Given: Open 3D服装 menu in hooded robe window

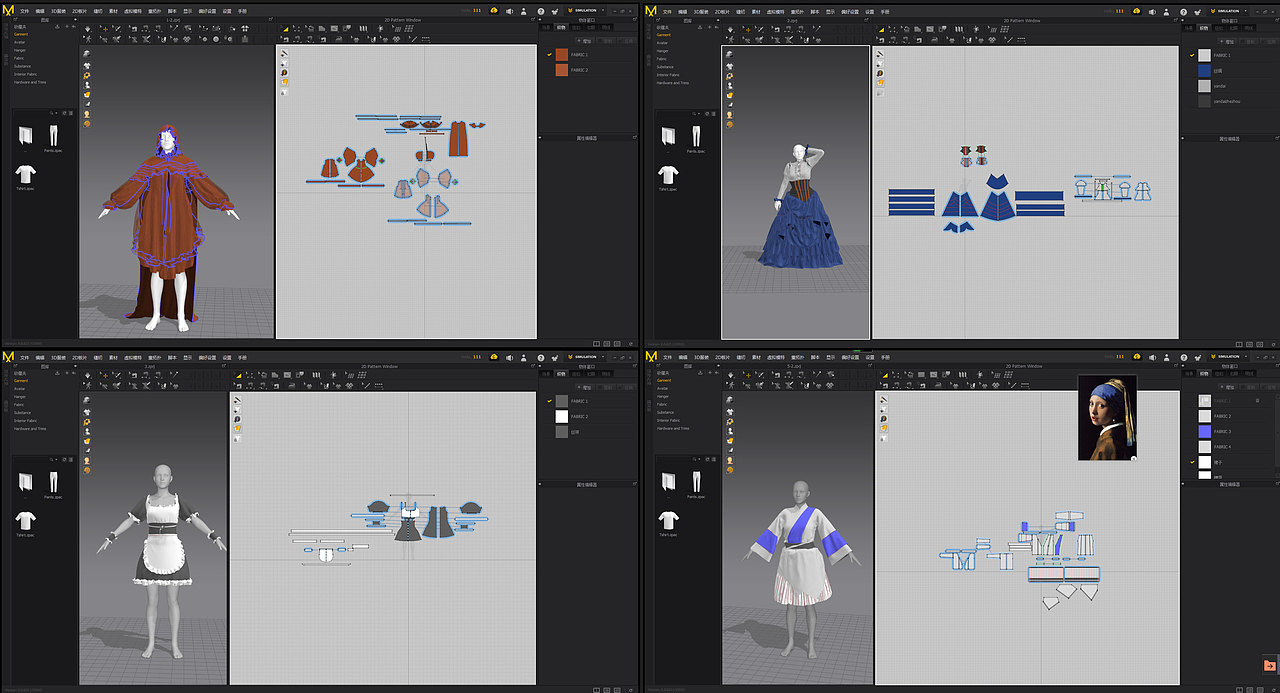Looking at the screenshot, I should pyautogui.click(x=59, y=10).
